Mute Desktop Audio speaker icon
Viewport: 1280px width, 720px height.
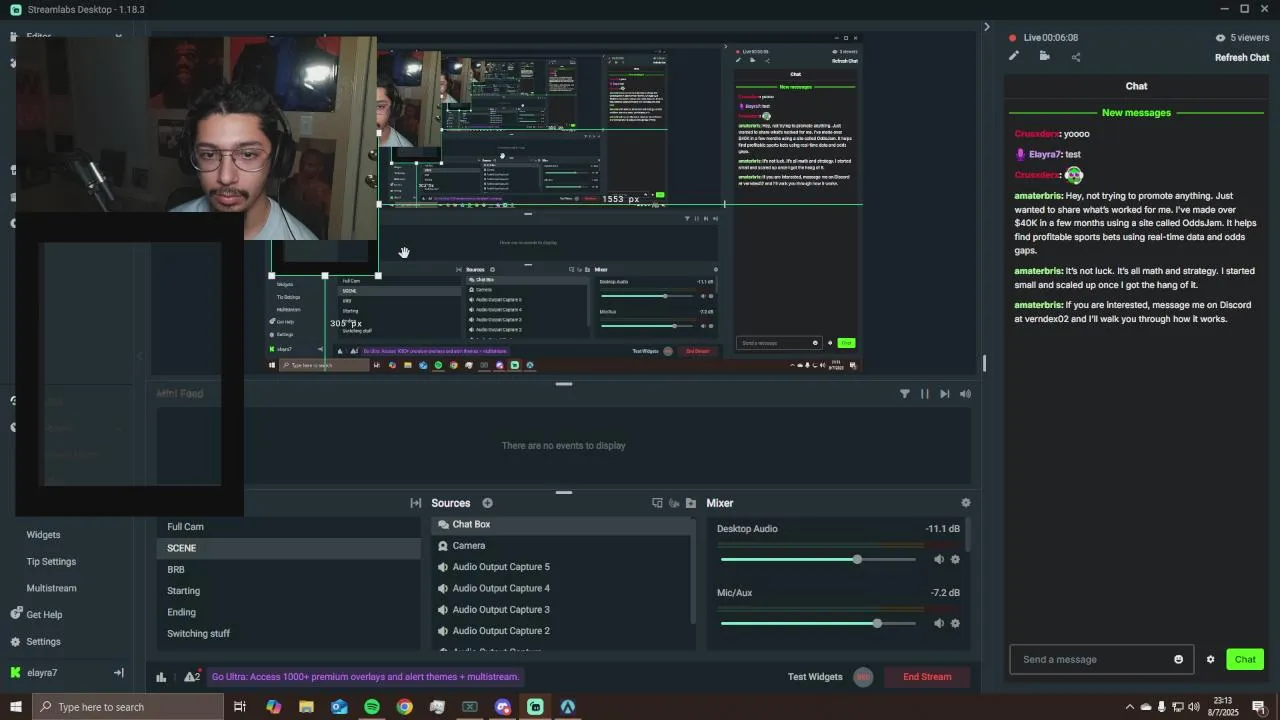tap(939, 559)
